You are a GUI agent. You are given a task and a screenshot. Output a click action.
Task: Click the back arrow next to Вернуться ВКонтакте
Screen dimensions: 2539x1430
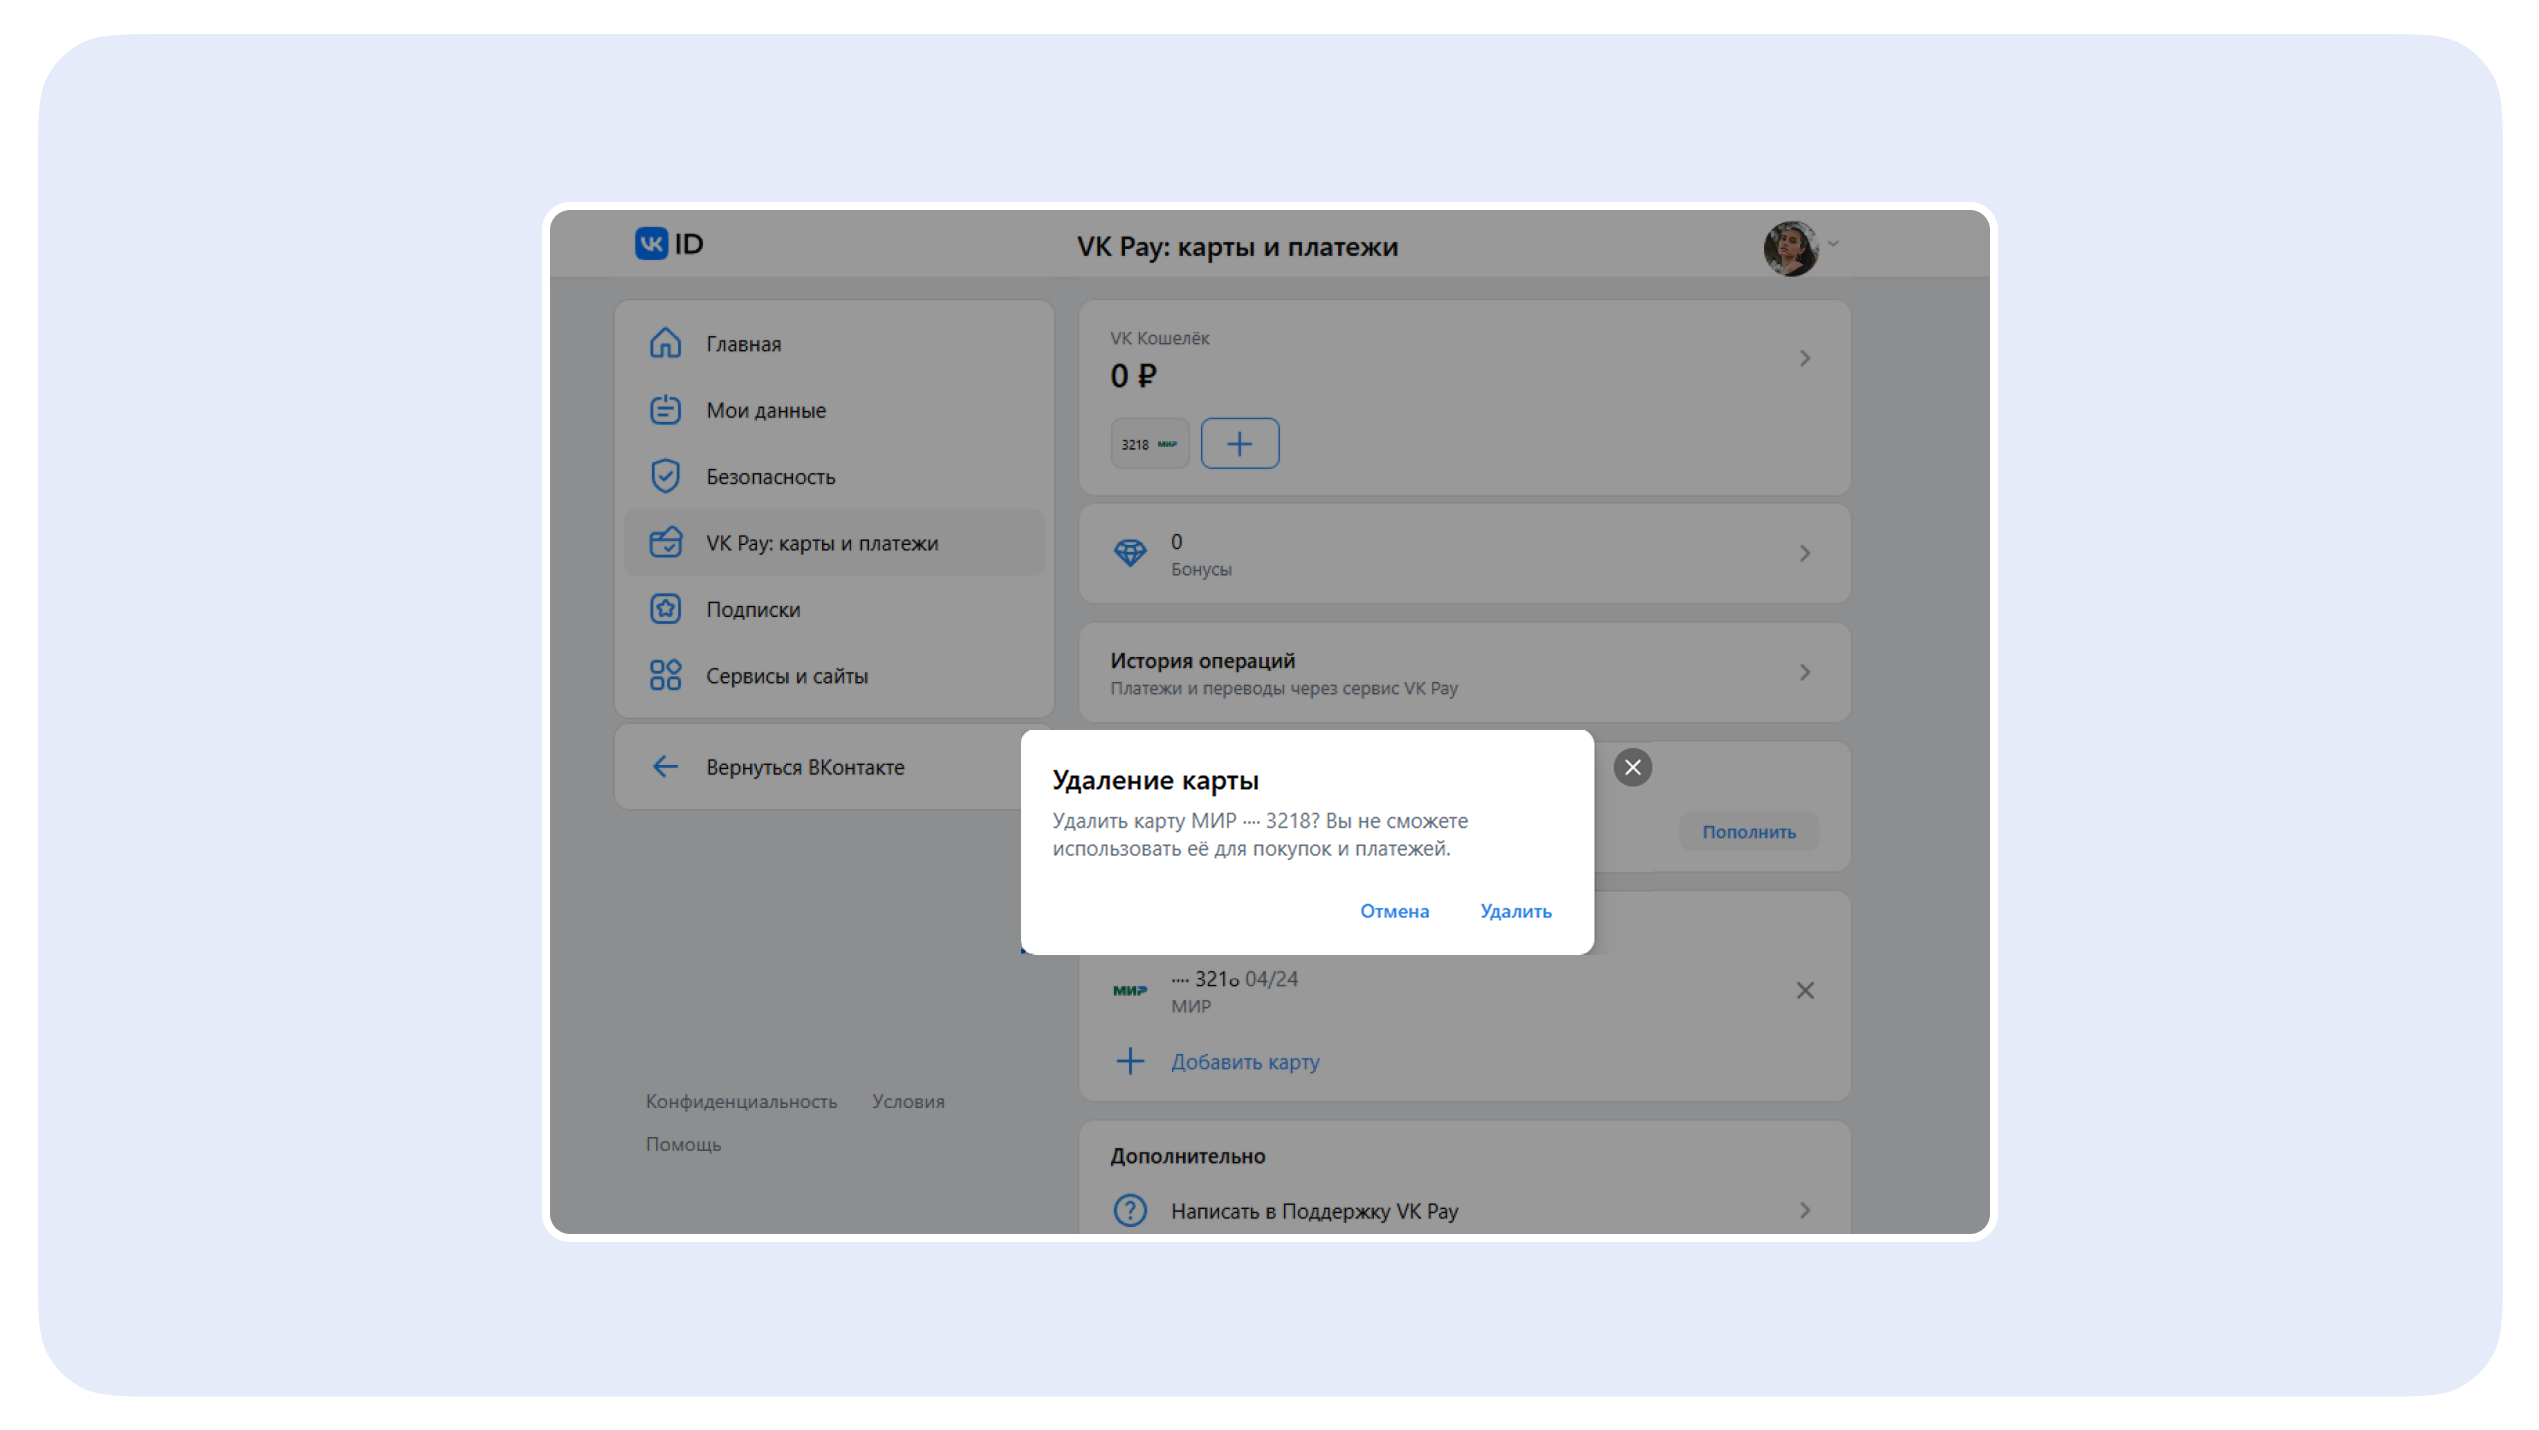[665, 767]
